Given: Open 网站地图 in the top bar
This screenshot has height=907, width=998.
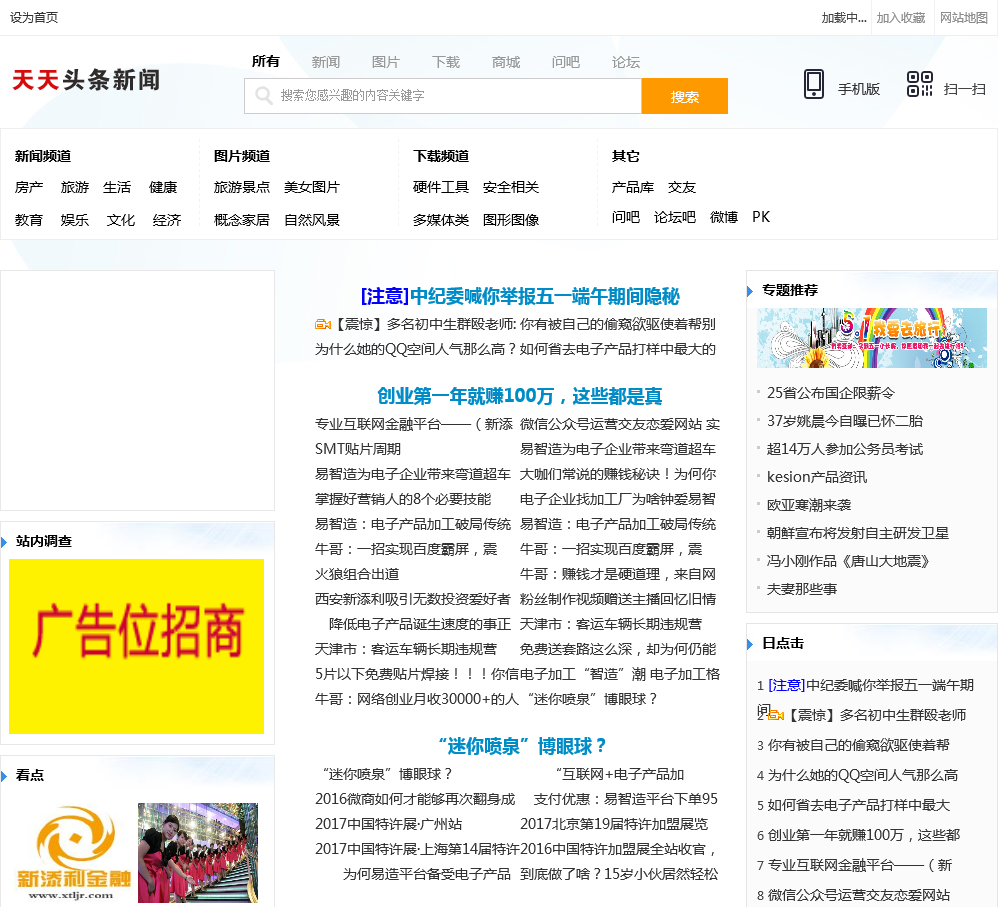Looking at the screenshot, I should point(963,18).
